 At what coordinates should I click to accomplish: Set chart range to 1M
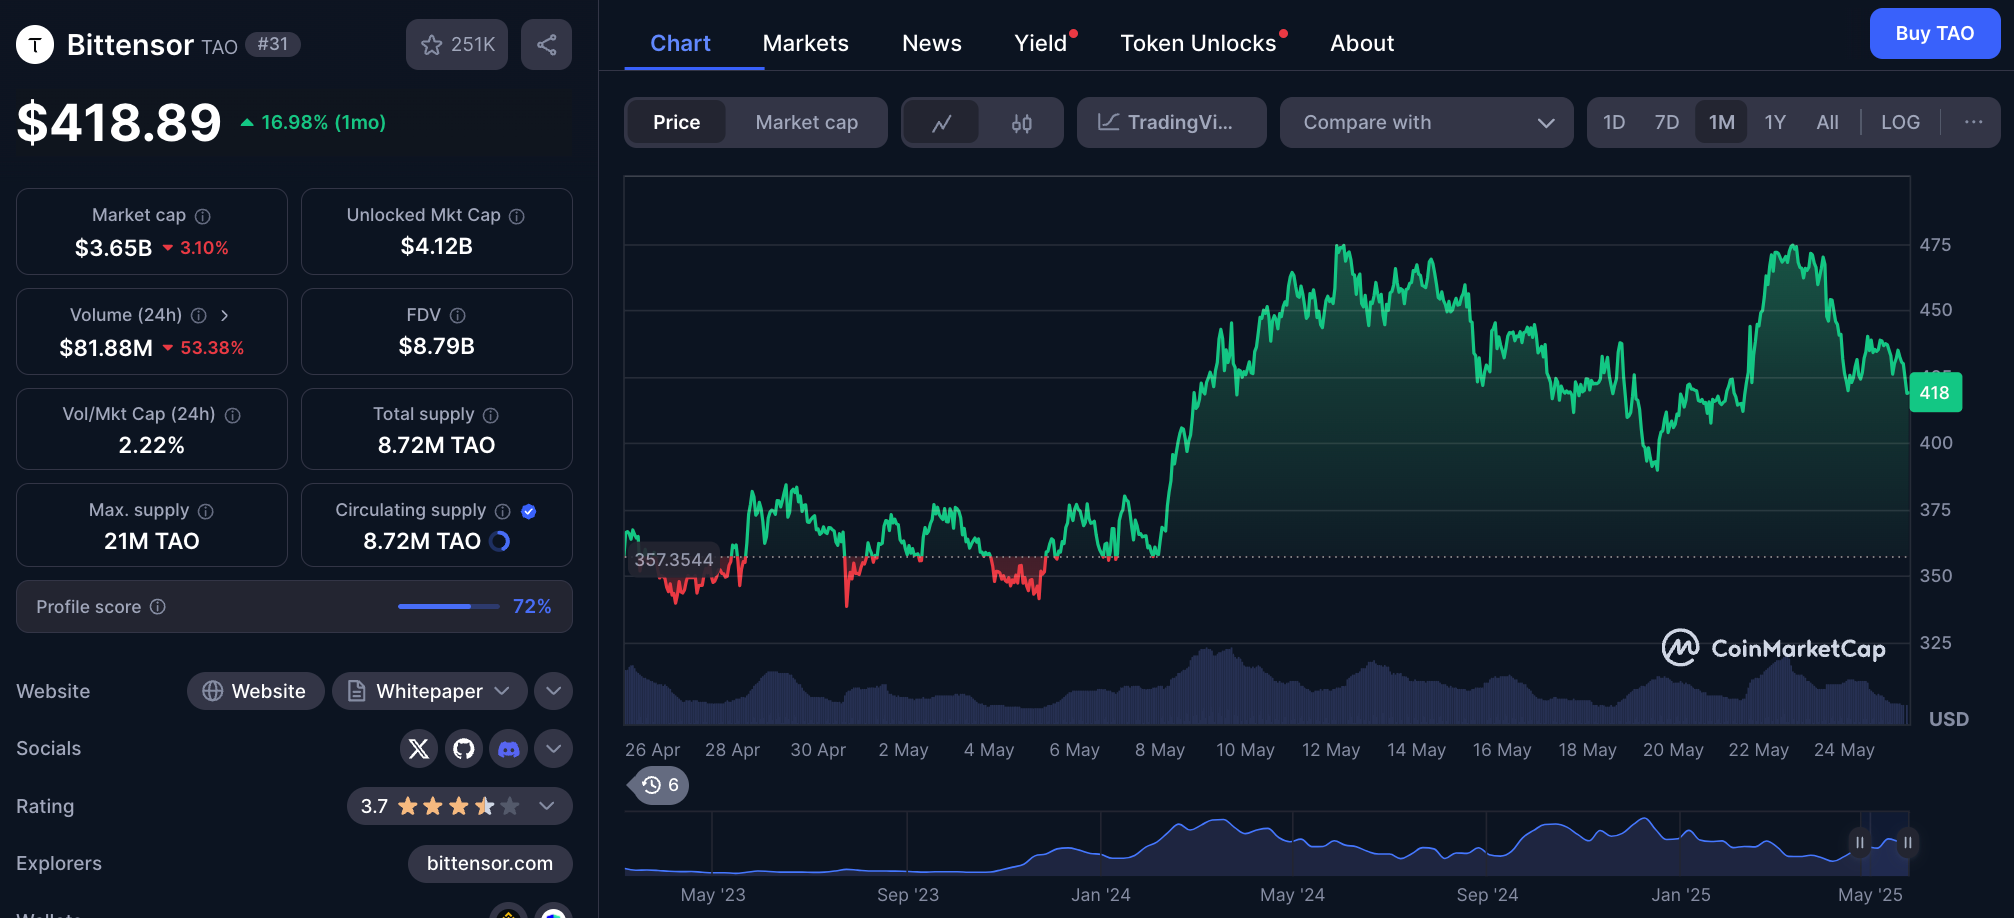(x=1721, y=122)
